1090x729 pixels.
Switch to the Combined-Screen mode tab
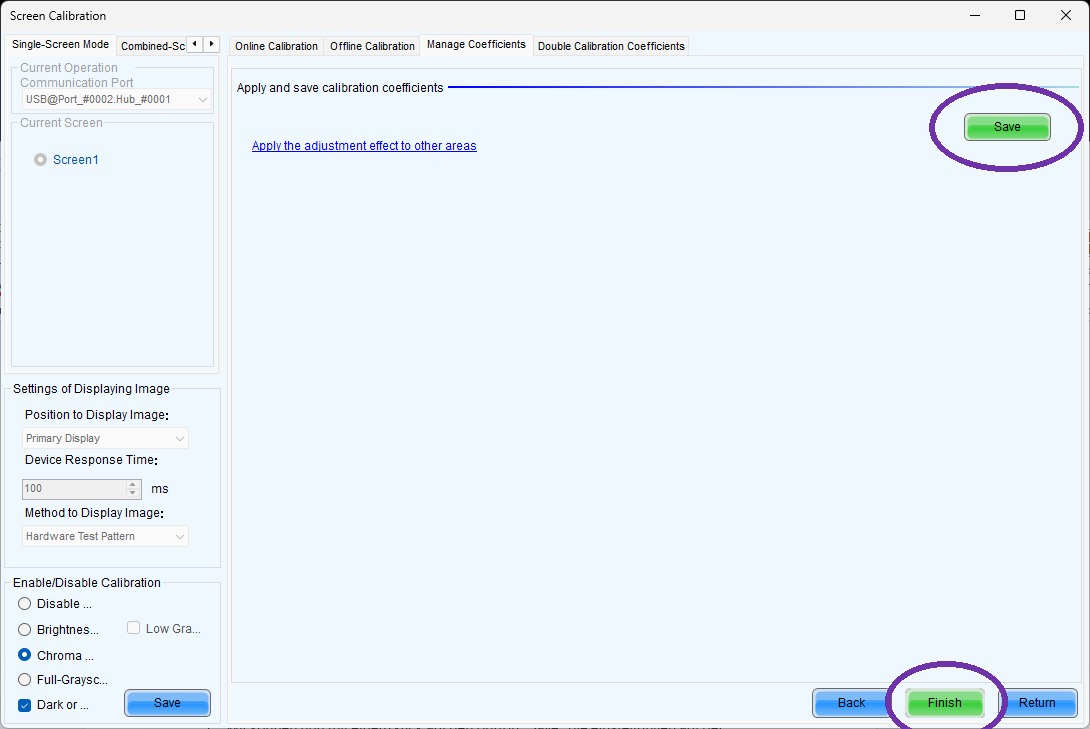(152, 46)
